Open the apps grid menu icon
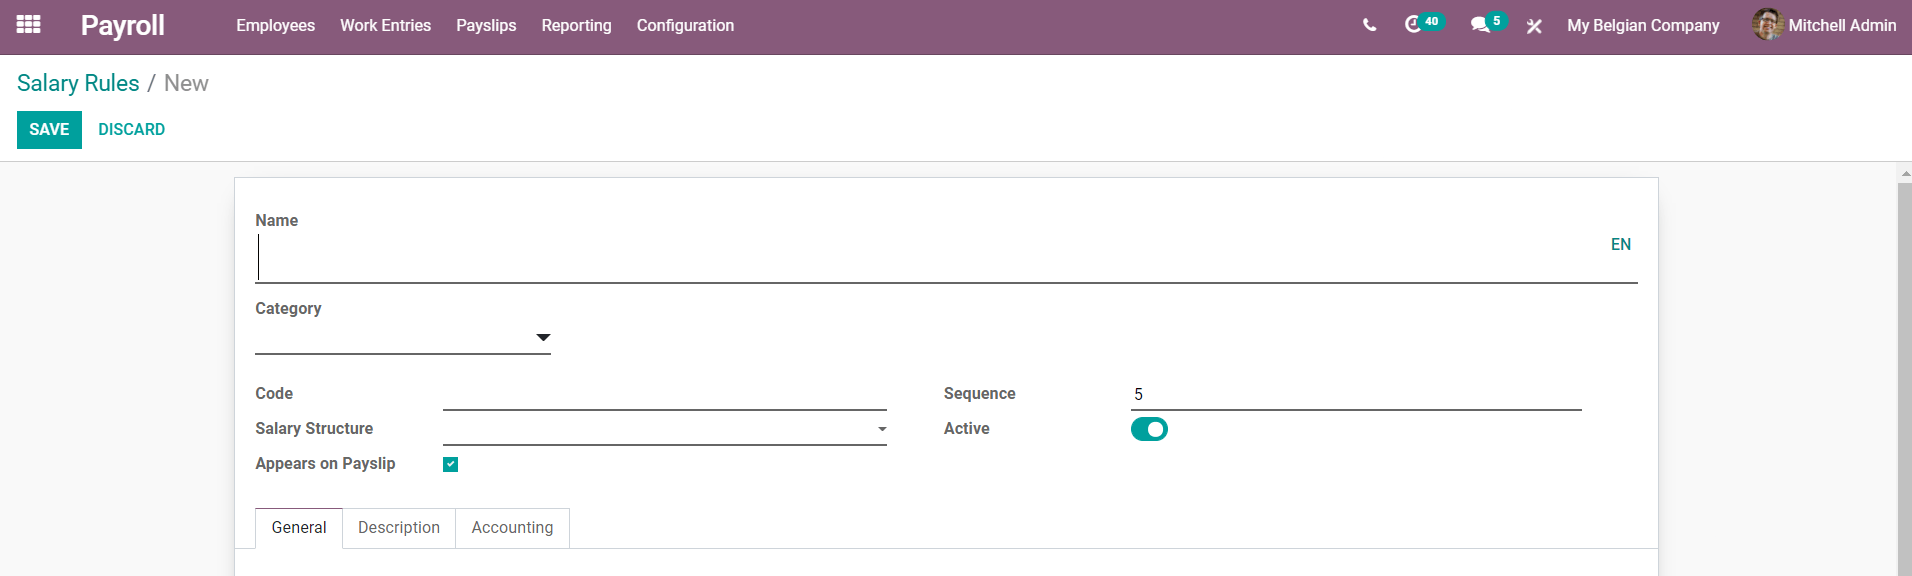 click(x=29, y=25)
